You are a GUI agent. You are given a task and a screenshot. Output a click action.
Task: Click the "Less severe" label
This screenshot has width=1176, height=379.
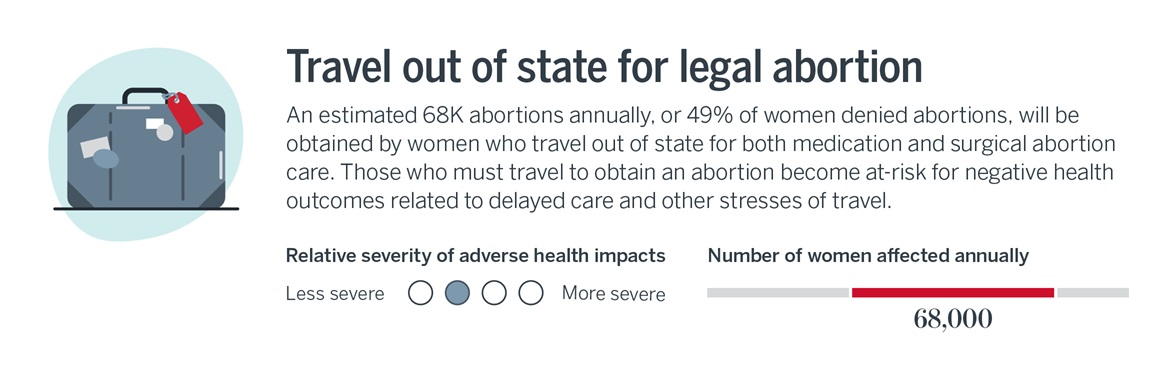tap(334, 293)
